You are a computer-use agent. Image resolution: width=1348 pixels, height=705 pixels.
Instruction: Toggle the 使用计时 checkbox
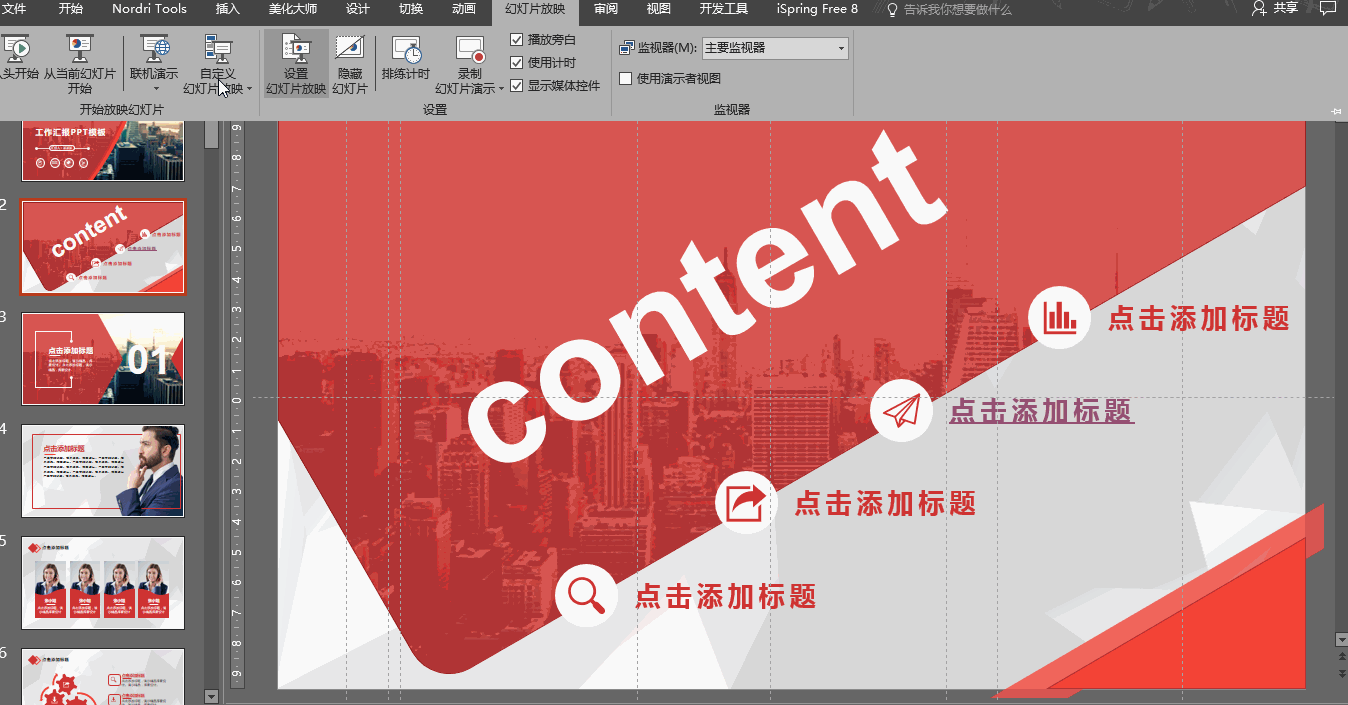coord(517,63)
